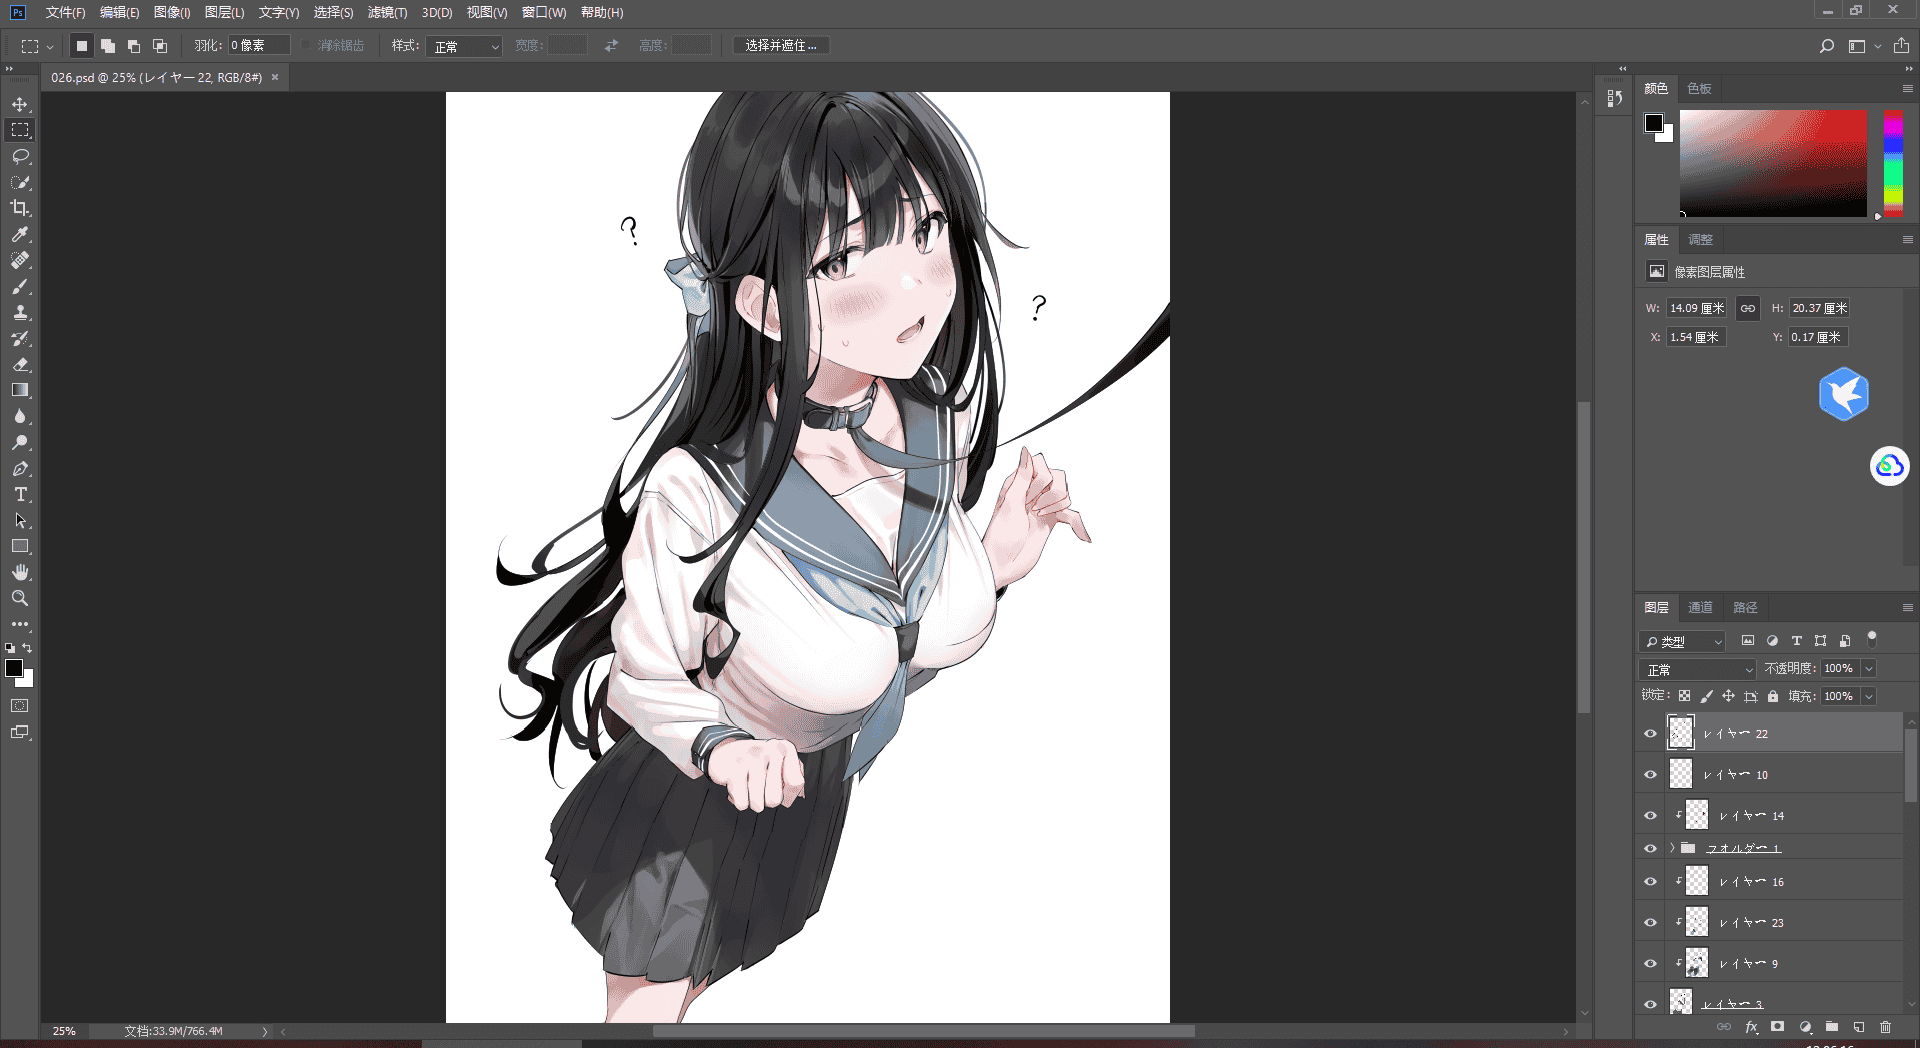
Task: Click the 选择并遮住... button
Action: coord(781,46)
